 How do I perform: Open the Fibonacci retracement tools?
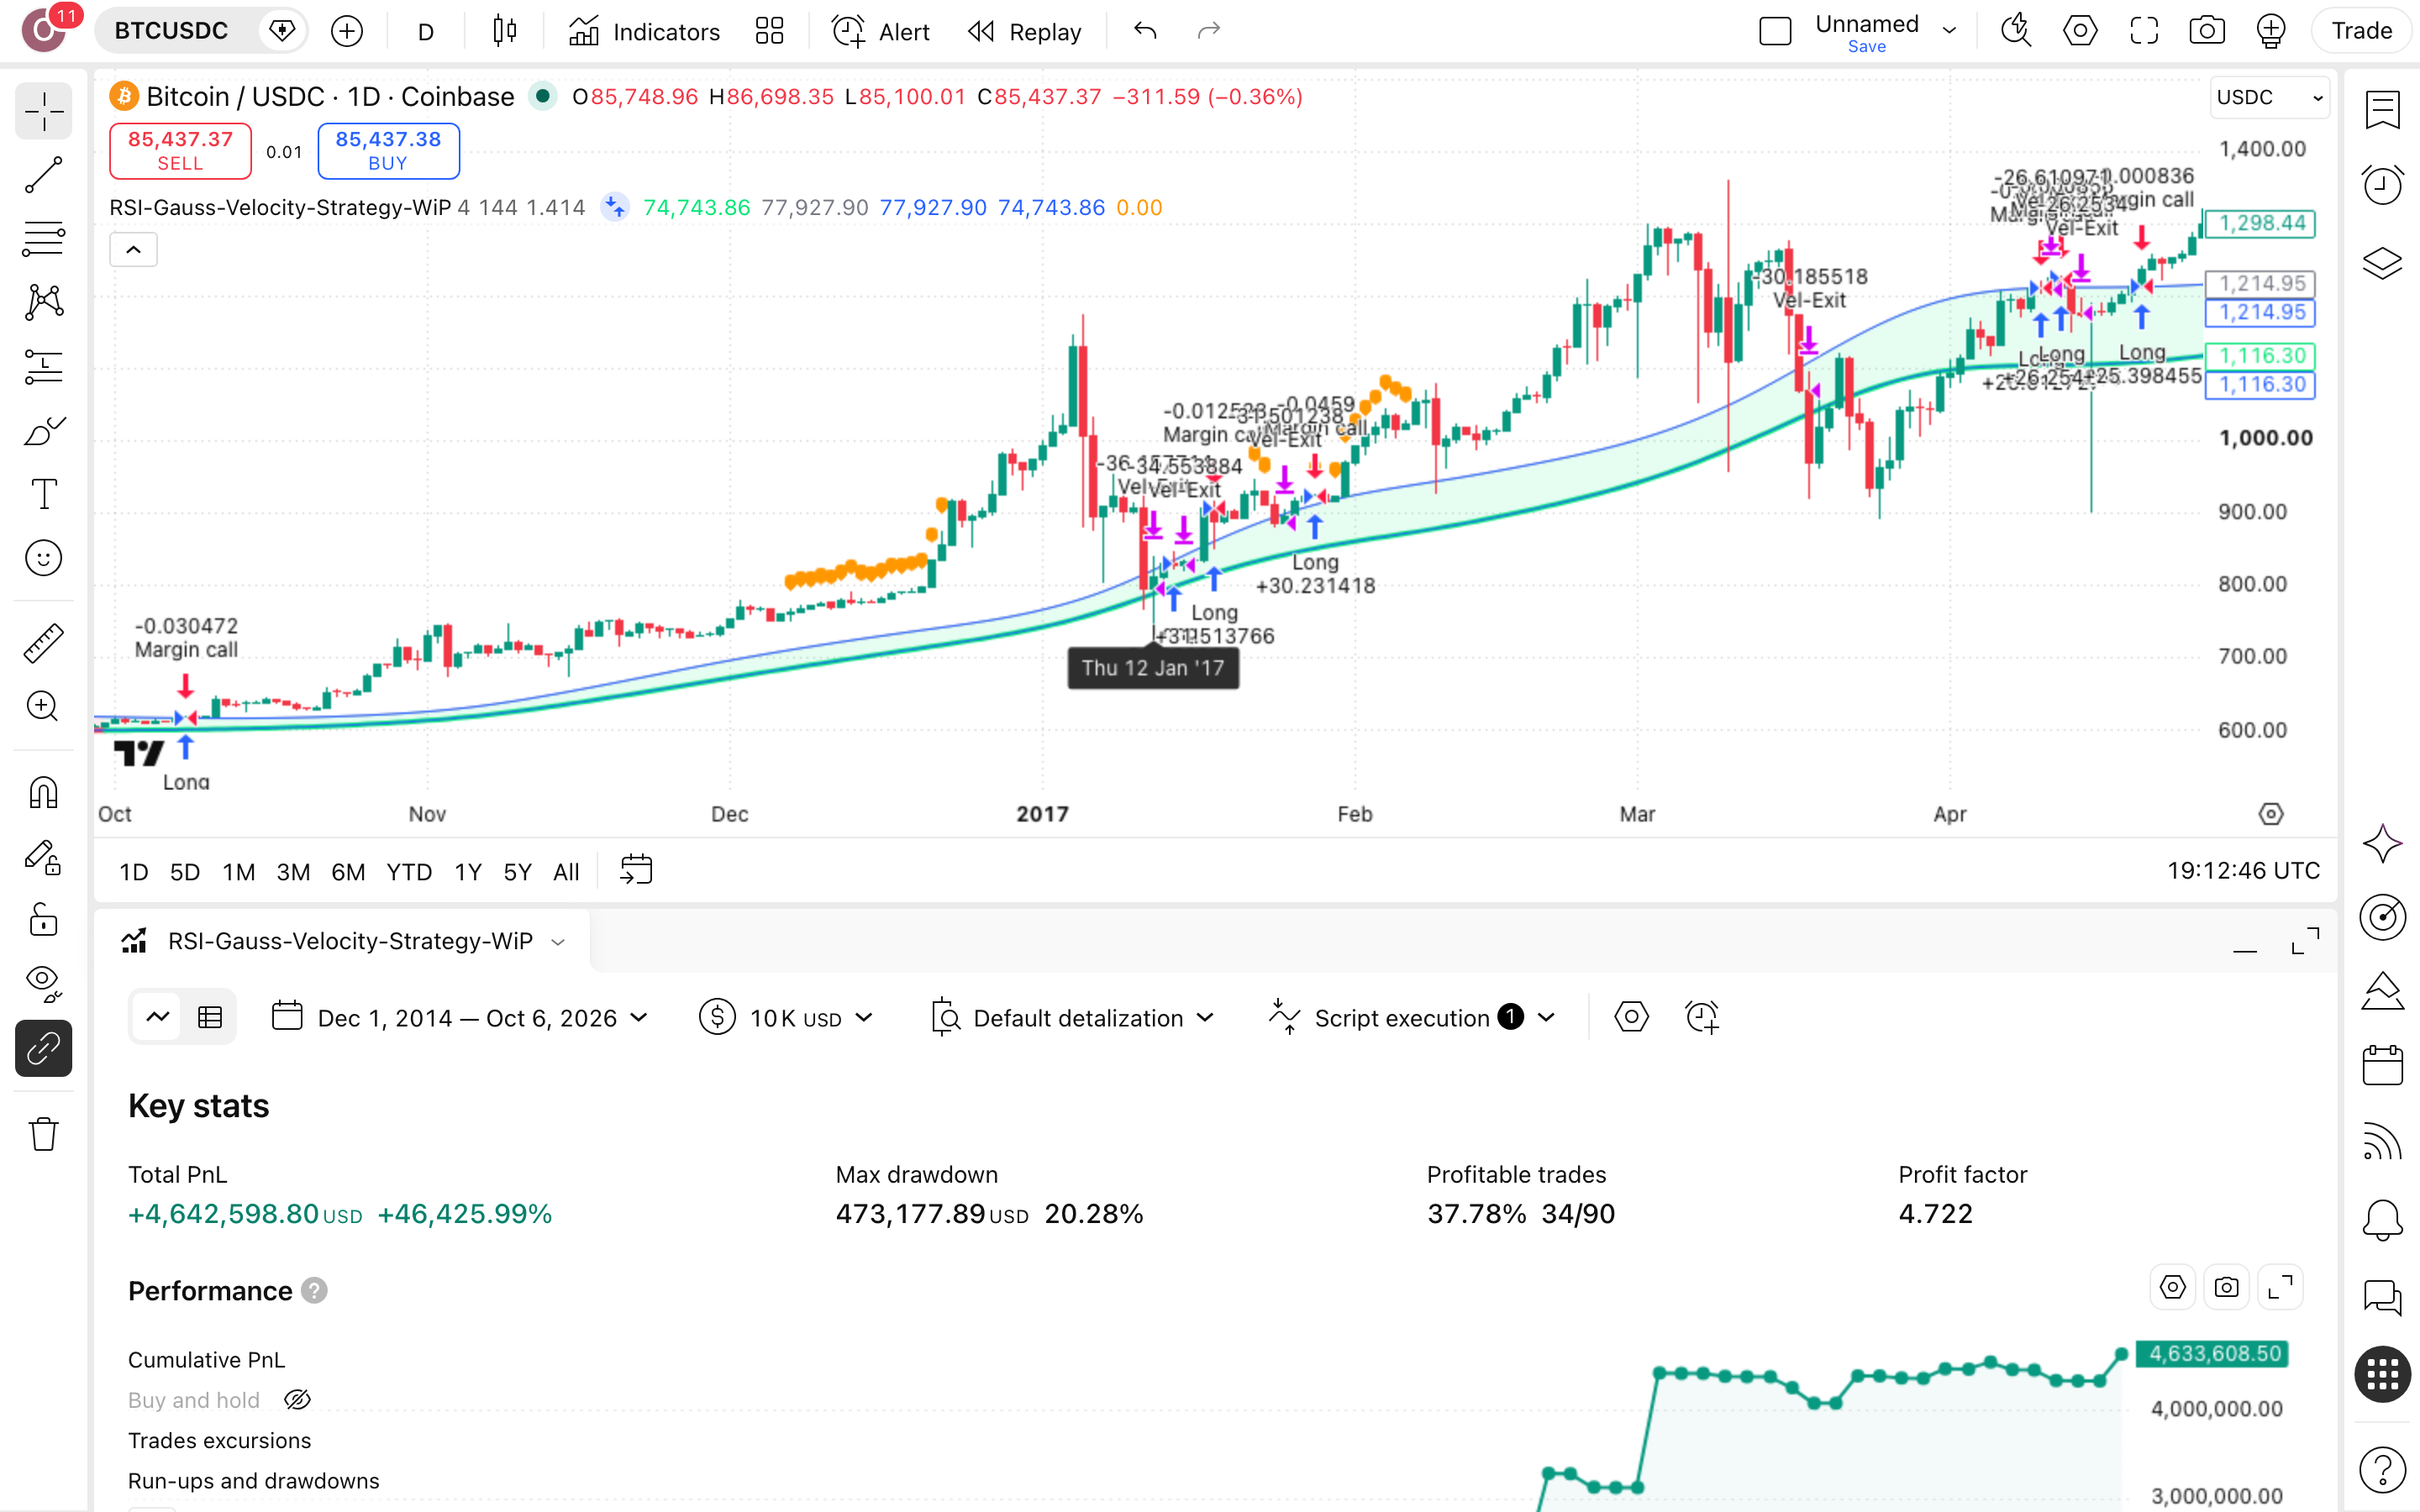pos(44,239)
